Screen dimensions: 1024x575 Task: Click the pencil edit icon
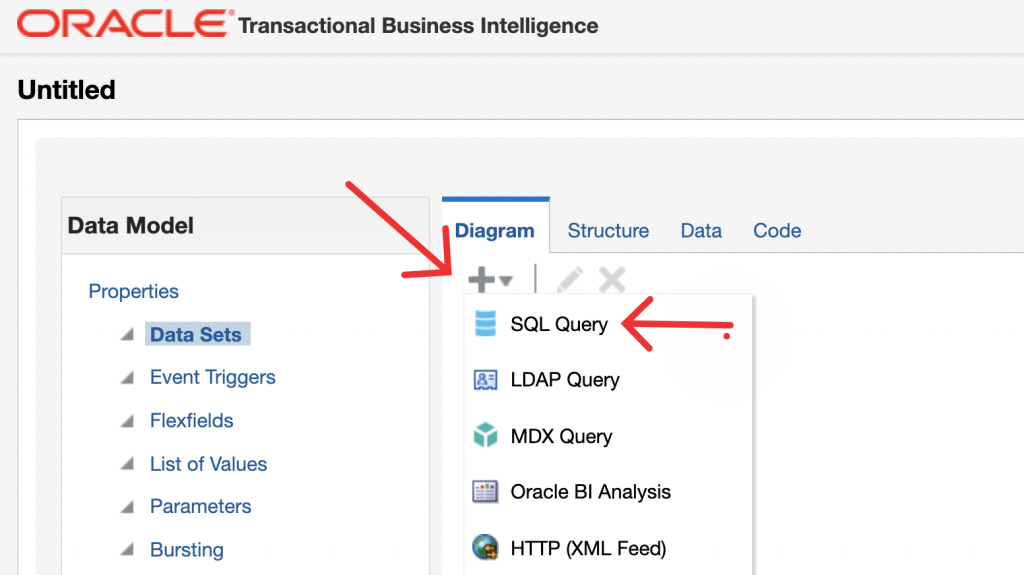pos(569,281)
